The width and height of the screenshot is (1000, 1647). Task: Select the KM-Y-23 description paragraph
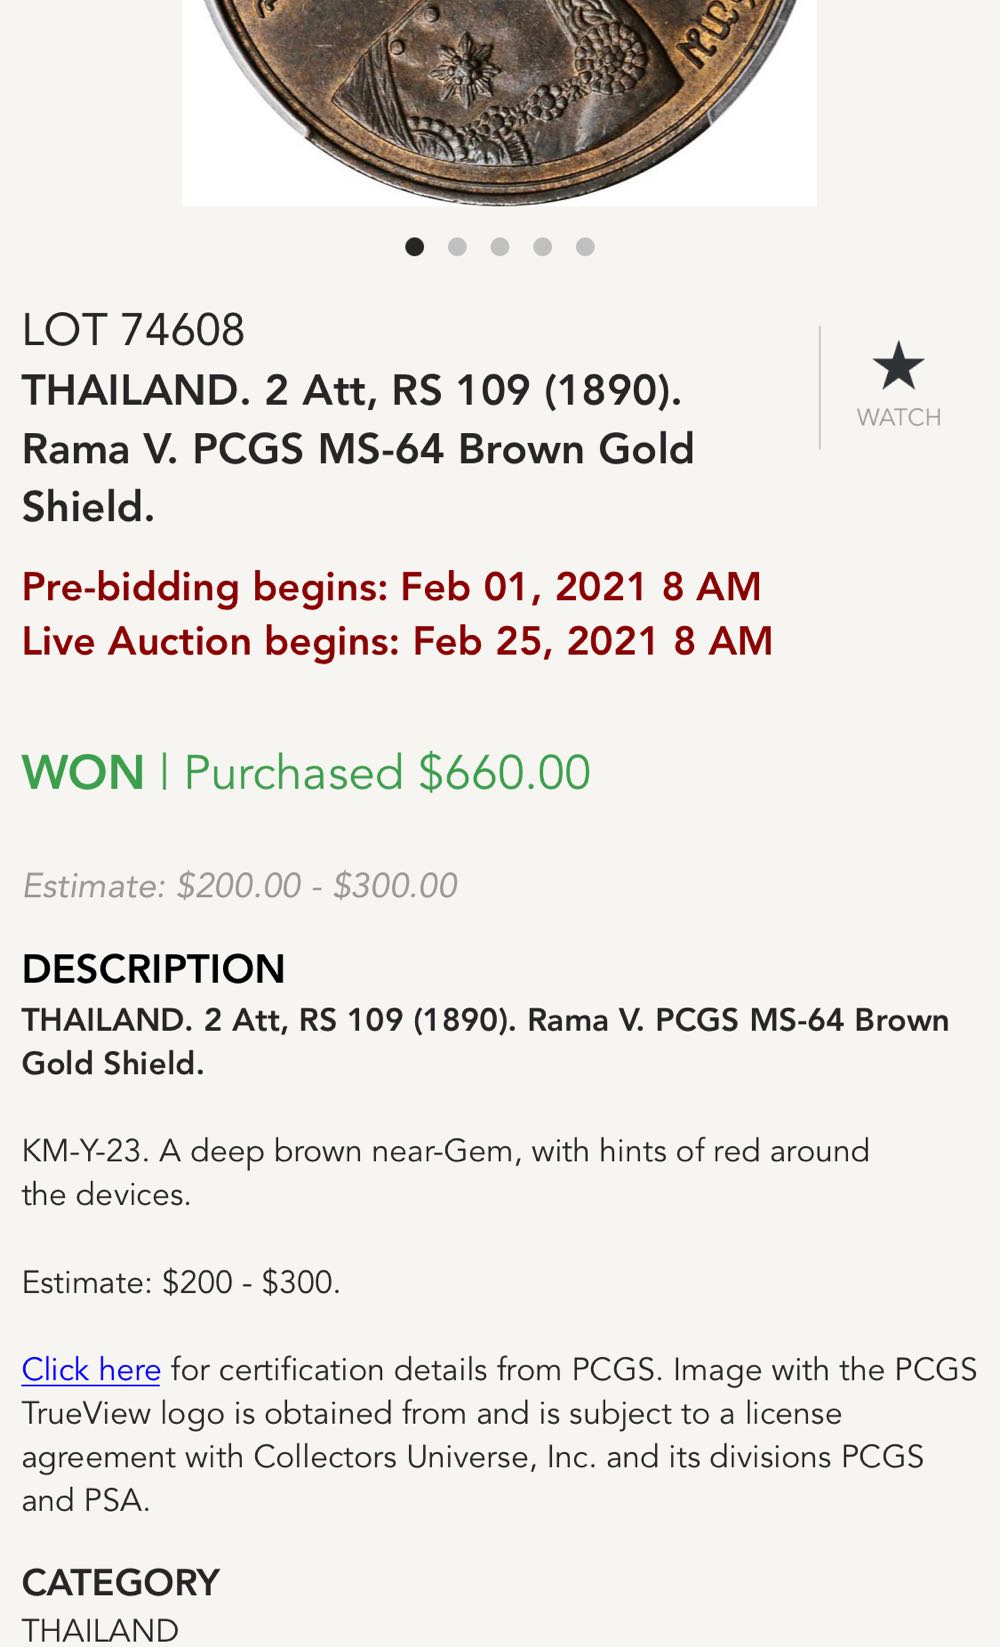[x=445, y=1172]
